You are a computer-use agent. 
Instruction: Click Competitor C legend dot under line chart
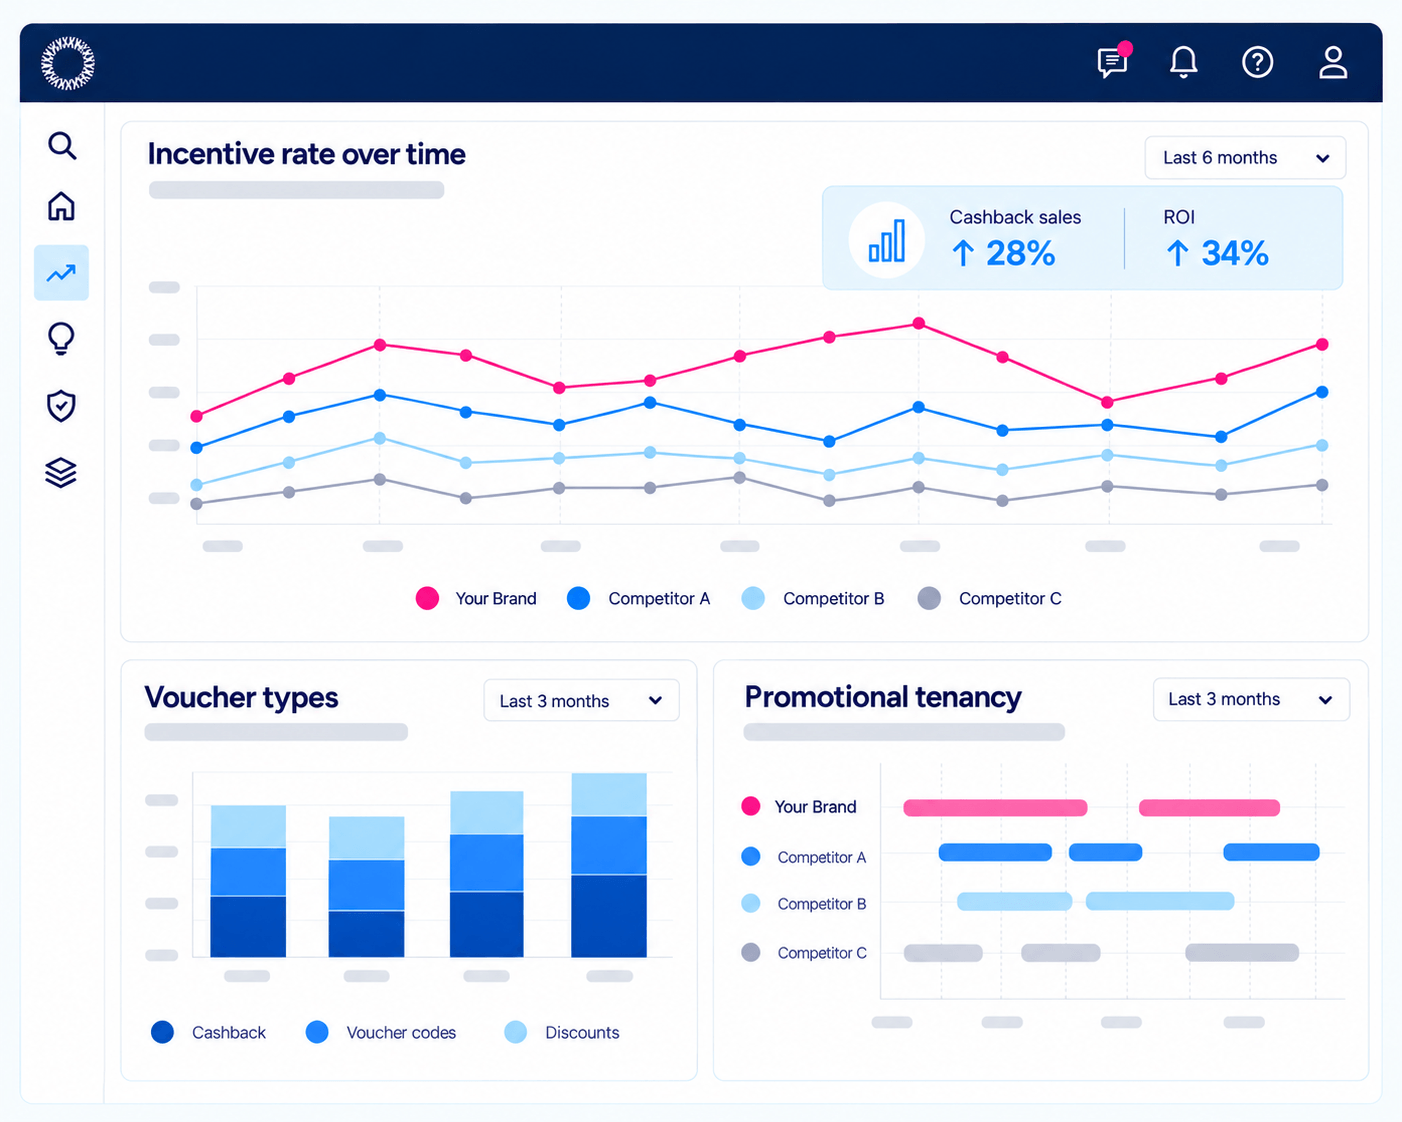[929, 599]
